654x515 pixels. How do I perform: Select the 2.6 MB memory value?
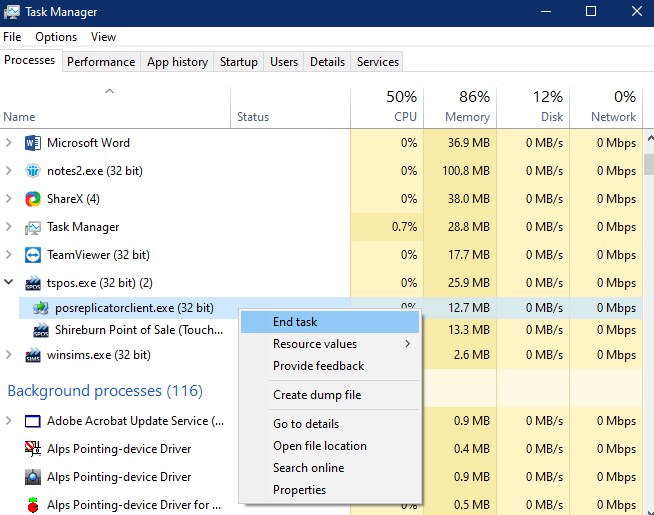471,355
